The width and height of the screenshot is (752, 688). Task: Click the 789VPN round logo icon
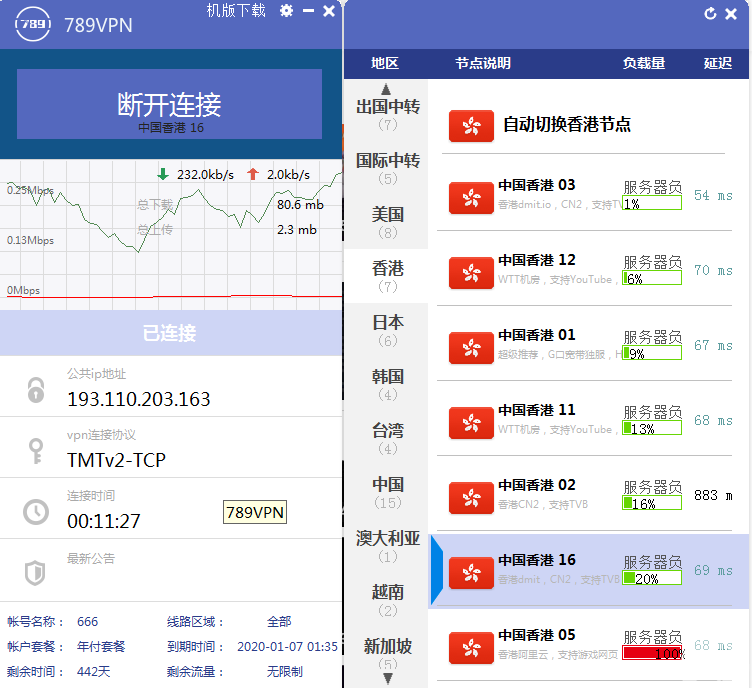32,25
